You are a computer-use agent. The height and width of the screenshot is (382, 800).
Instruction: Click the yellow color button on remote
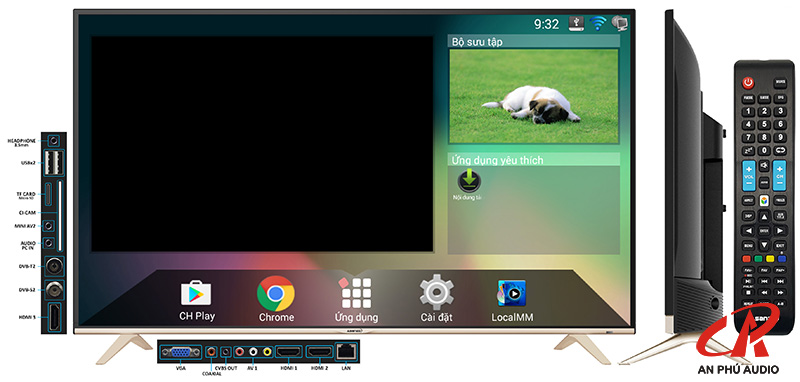pyautogui.click(x=770, y=259)
